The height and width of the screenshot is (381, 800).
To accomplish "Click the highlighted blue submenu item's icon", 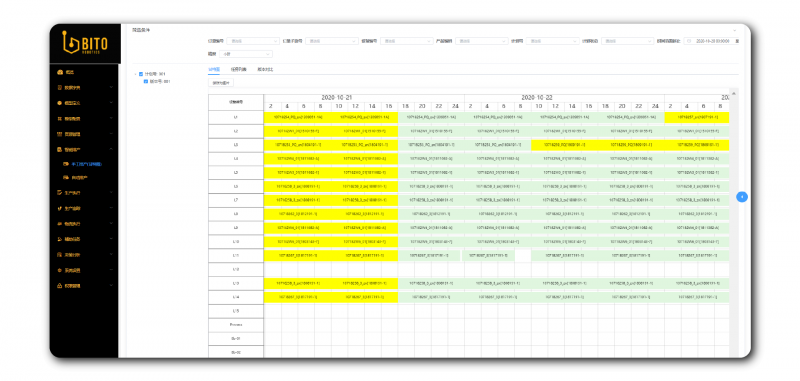I will [66, 164].
